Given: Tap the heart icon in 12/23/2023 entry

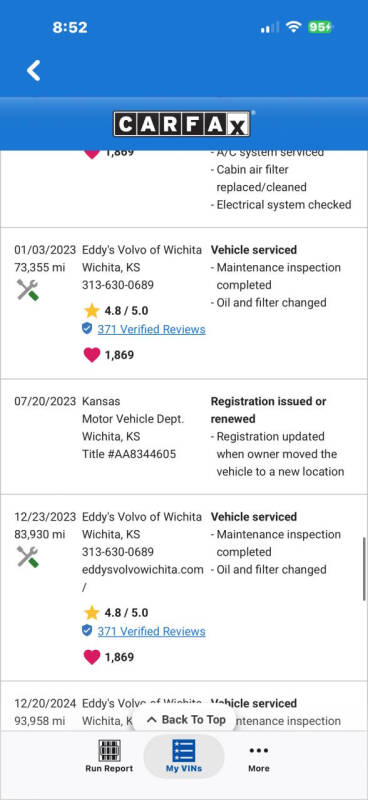Looking at the screenshot, I should point(91,657).
